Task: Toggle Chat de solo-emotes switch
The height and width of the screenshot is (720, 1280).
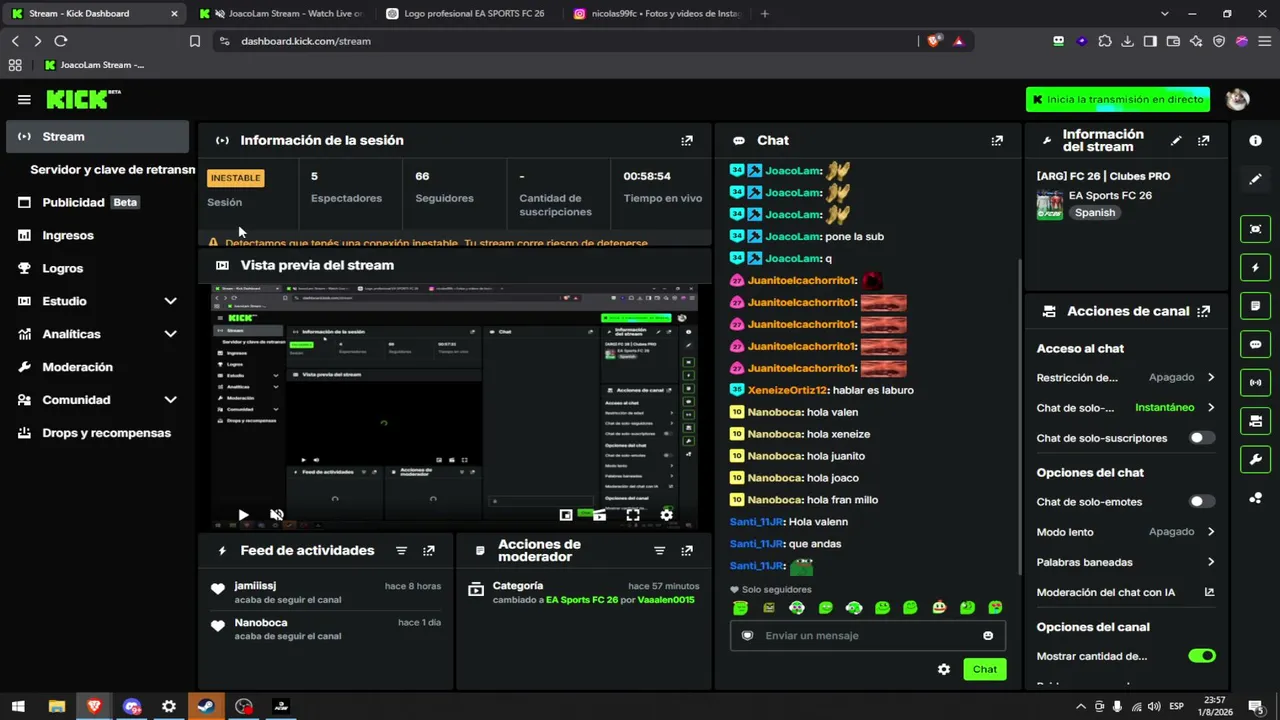Action: (1202, 501)
